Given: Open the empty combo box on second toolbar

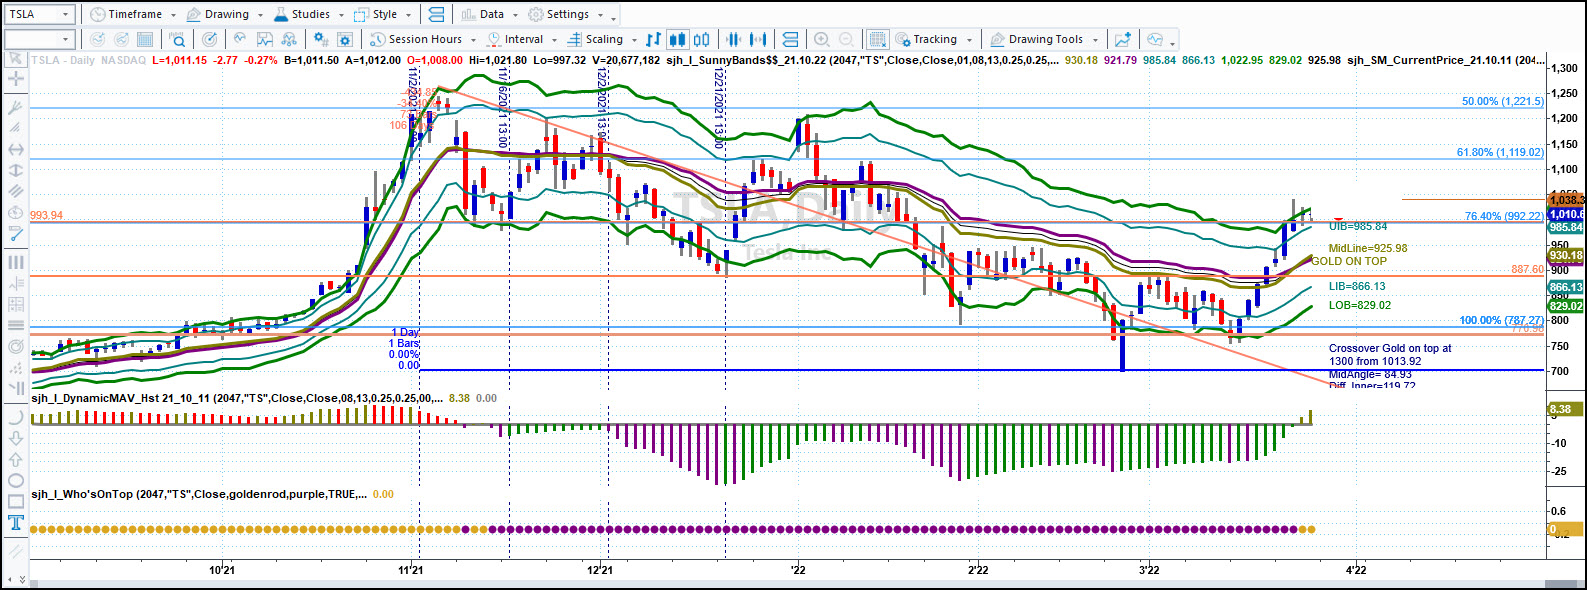Looking at the screenshot, I should (39, 39).
